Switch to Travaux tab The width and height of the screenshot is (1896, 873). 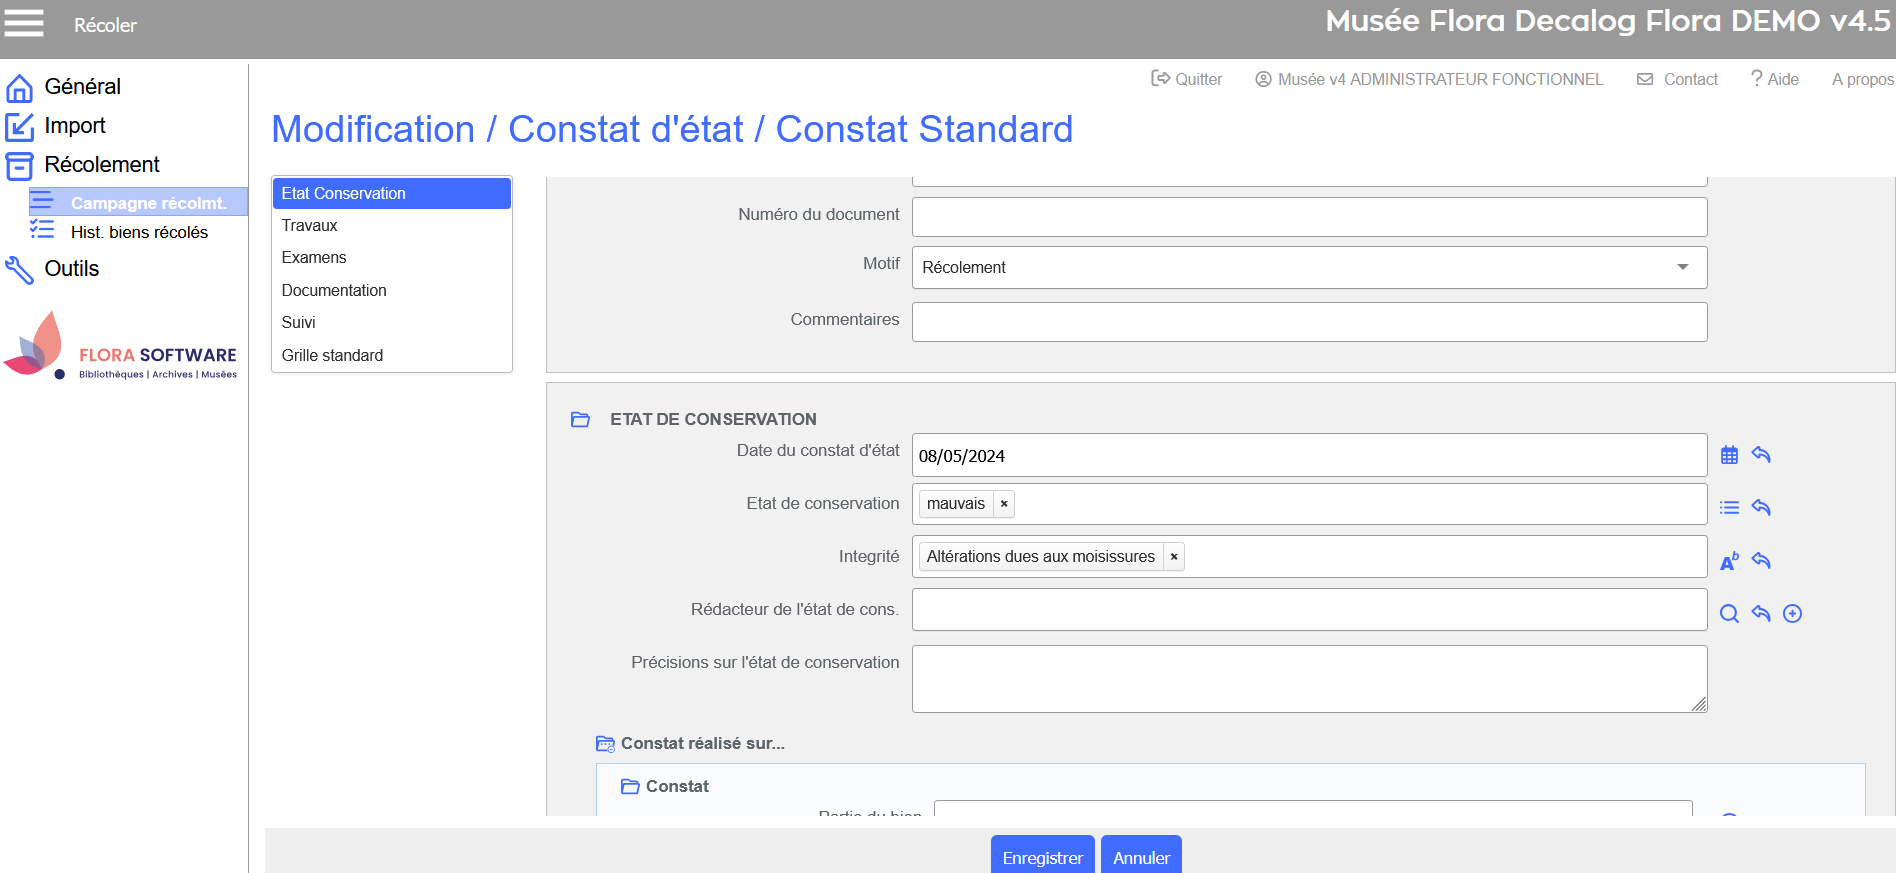(x=310, y=226)
